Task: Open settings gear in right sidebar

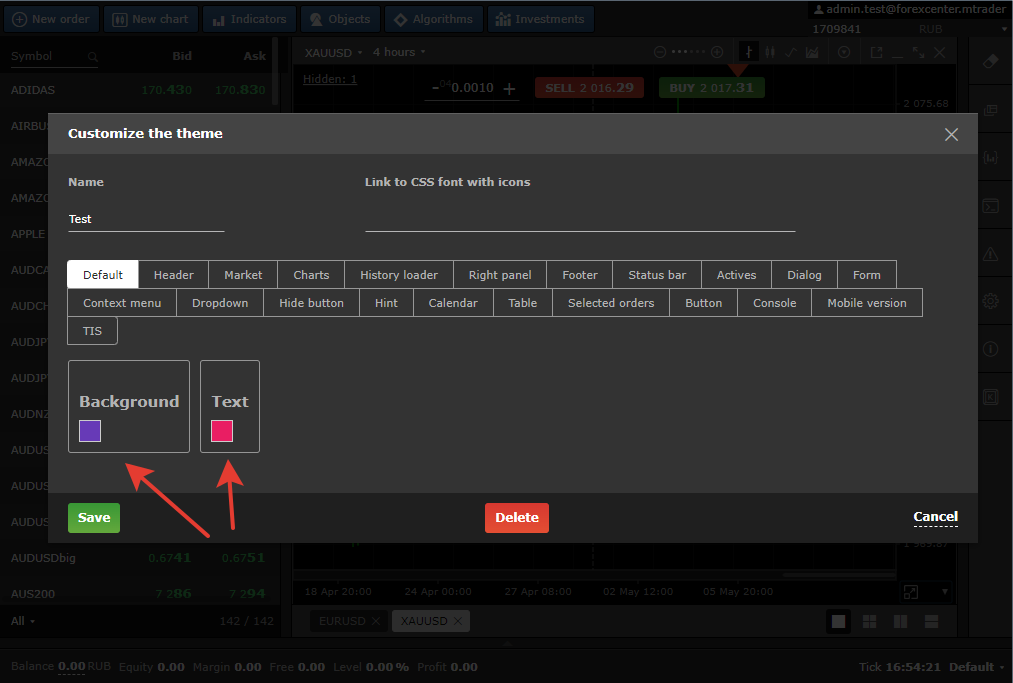Action: pos(990,301)
